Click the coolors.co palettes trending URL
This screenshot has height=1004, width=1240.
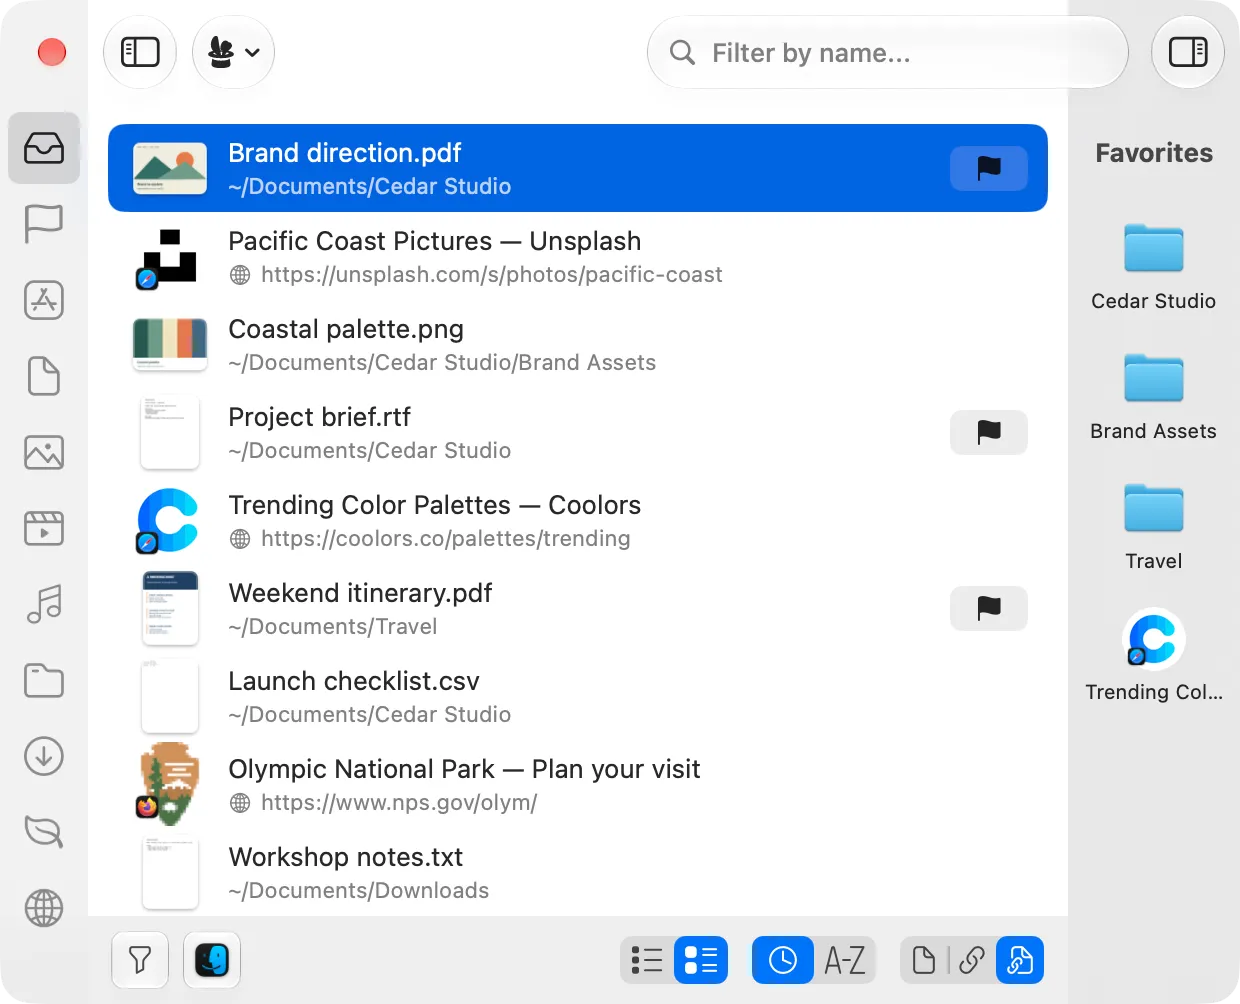point(445,538)
